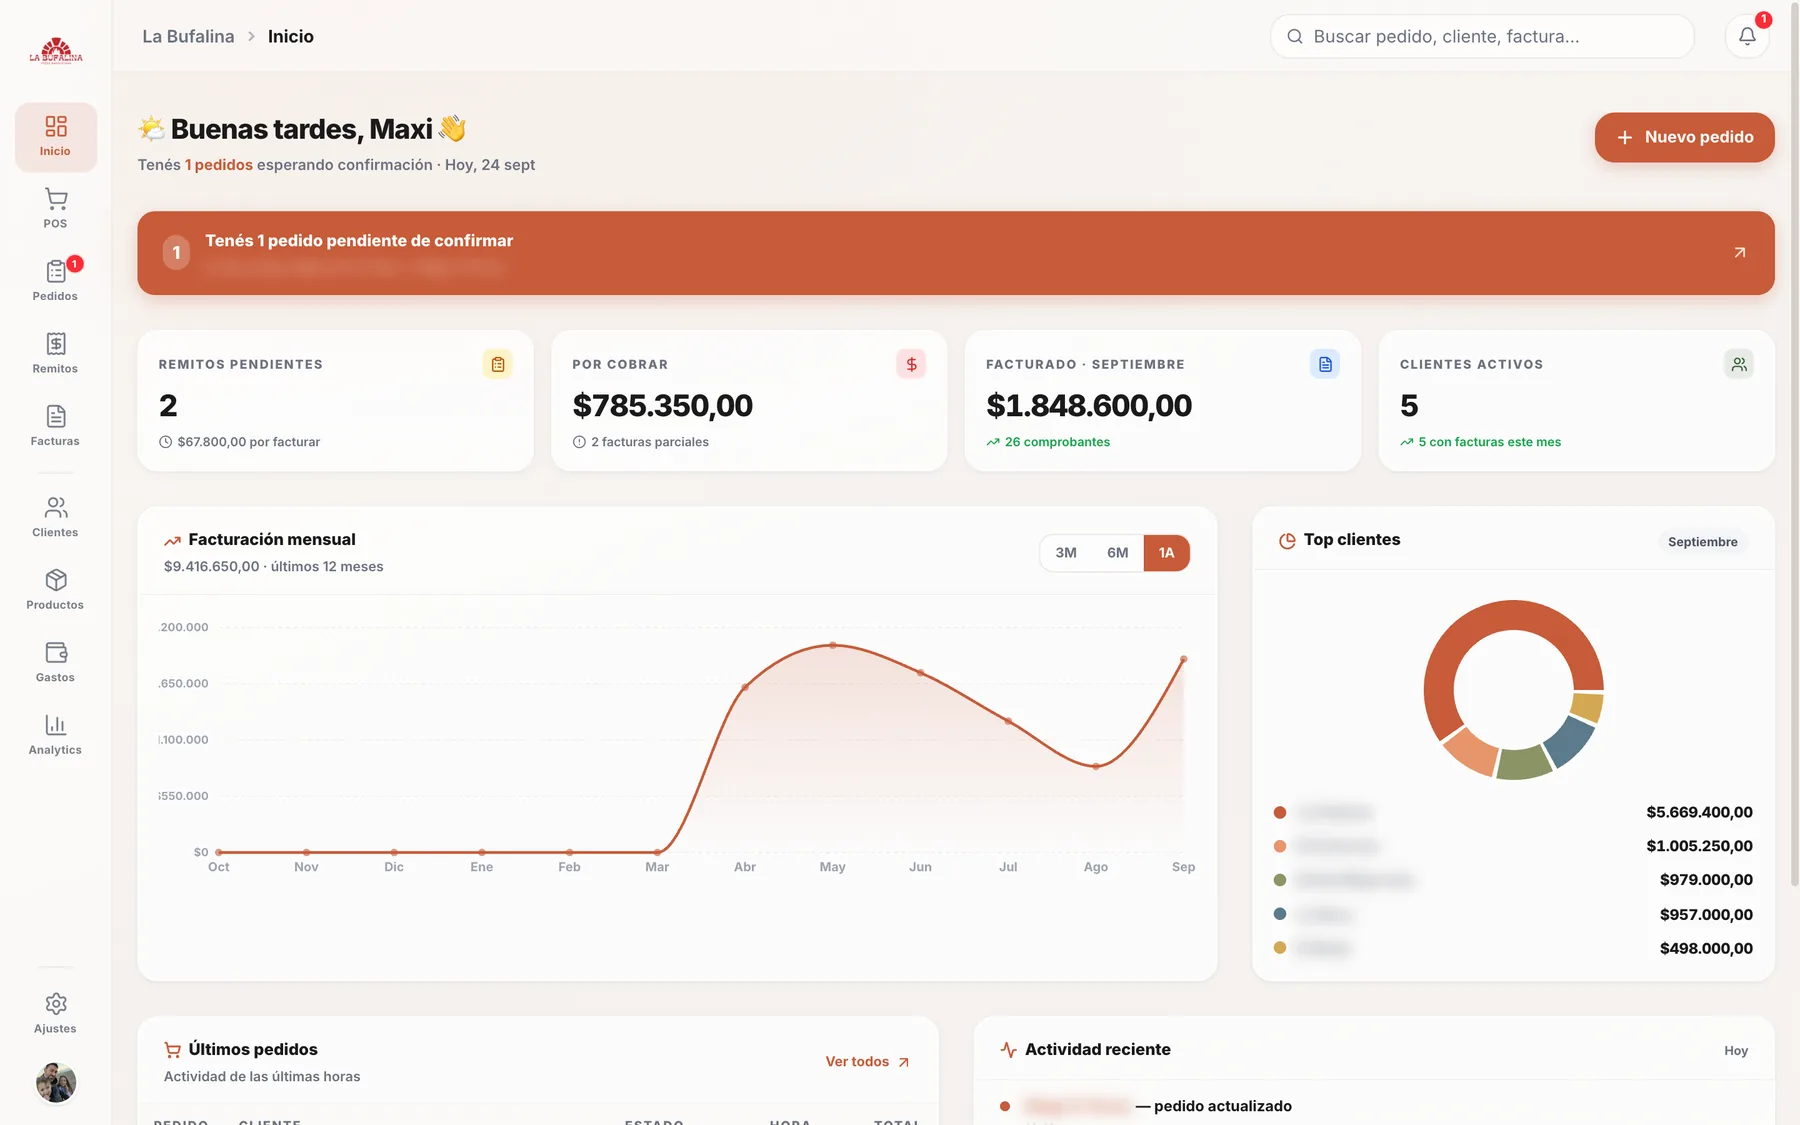Click the La Bufalina logo
Screen dimensions: 1800x1125
(x=56, y=50)
